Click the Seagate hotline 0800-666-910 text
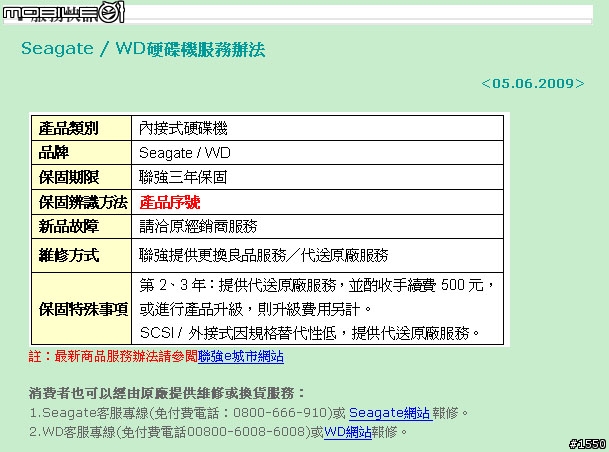Screen dimensions: 609x452 (281, 413)
